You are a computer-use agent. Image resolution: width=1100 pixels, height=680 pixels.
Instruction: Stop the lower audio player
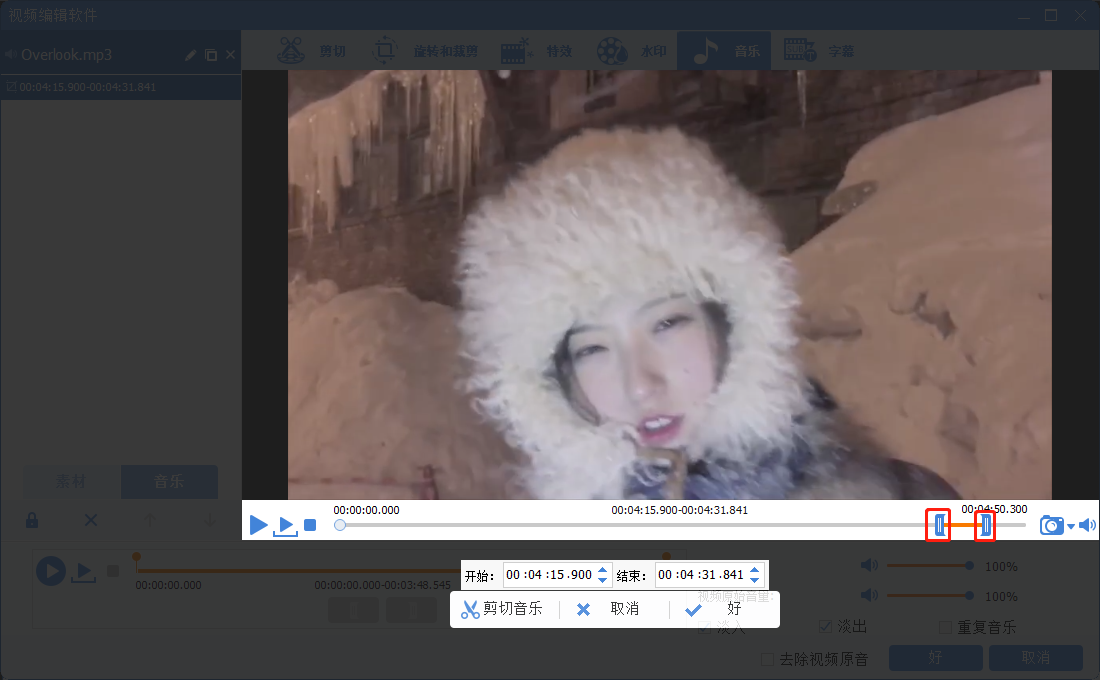pos(113,571)
